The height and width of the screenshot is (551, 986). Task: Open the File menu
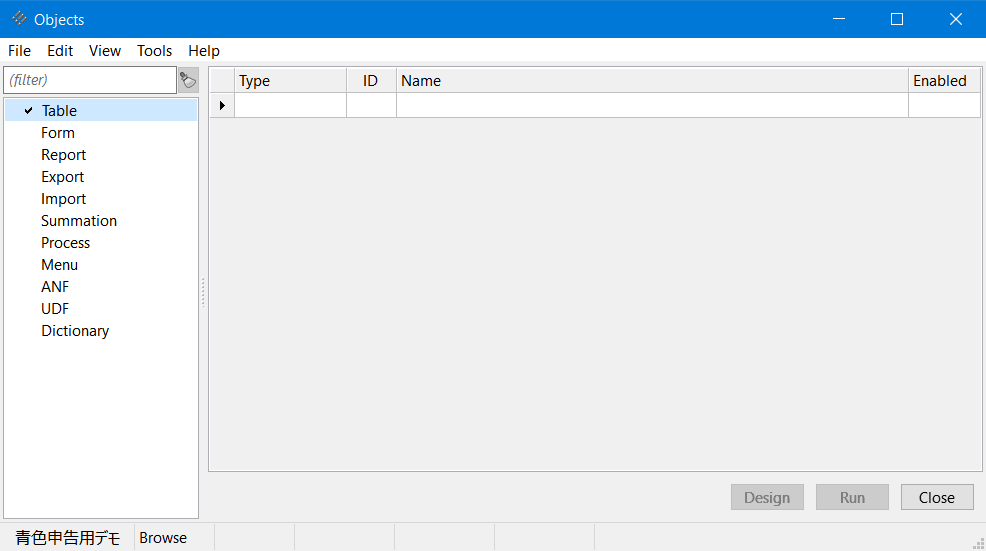click(x=19, y=51)
